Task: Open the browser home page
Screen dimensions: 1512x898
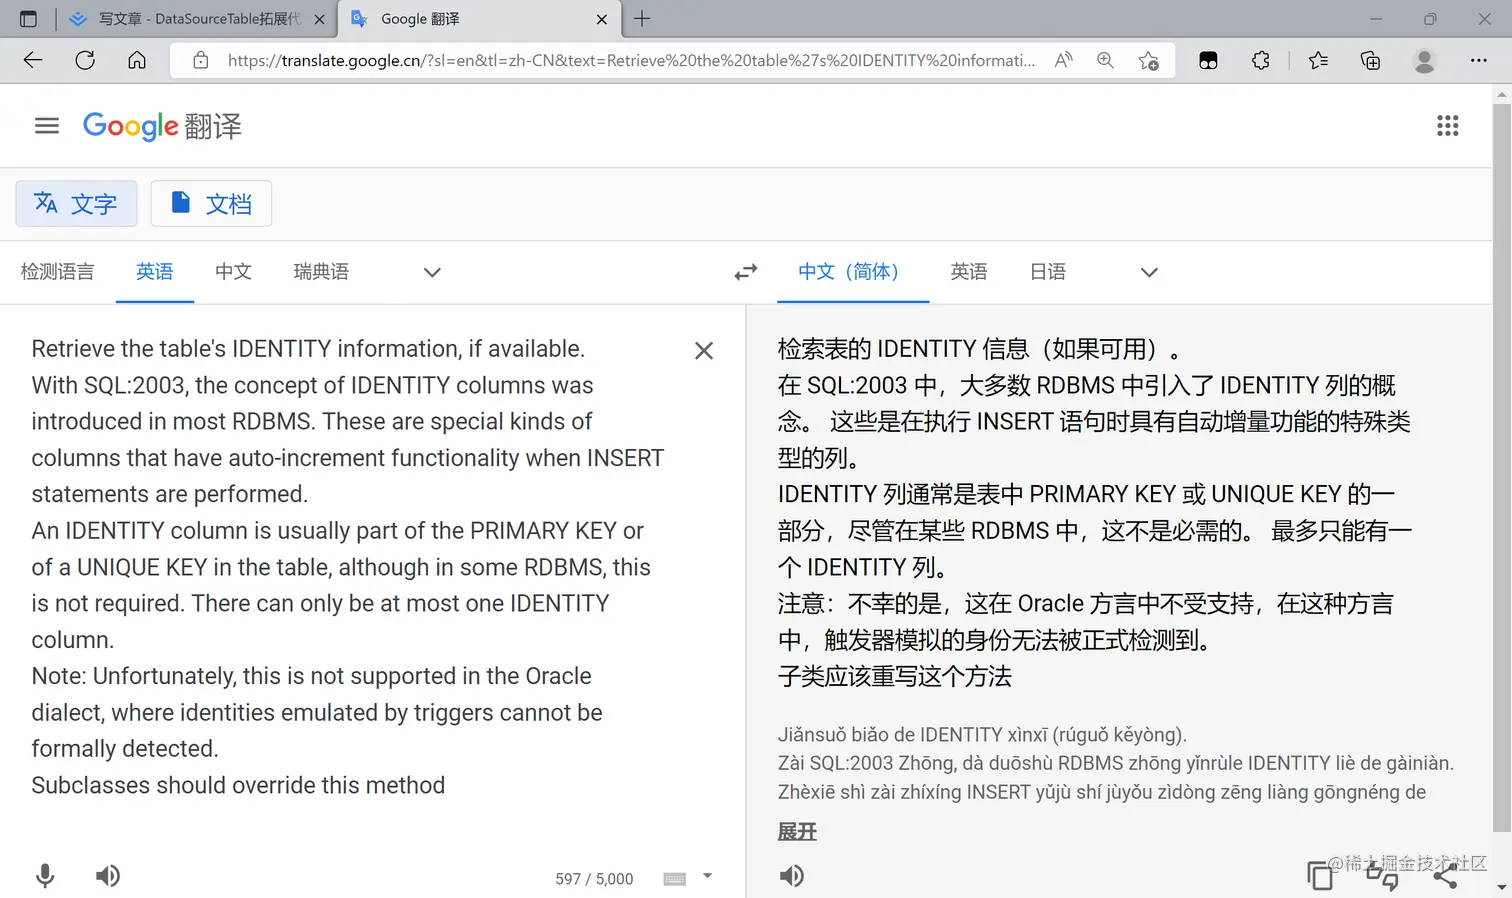Action: click(x=137, y=61)
